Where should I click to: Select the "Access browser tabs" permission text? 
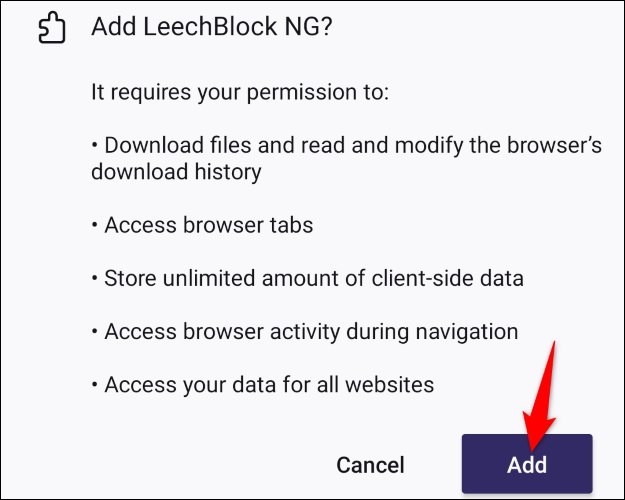[x=208, y=225]
